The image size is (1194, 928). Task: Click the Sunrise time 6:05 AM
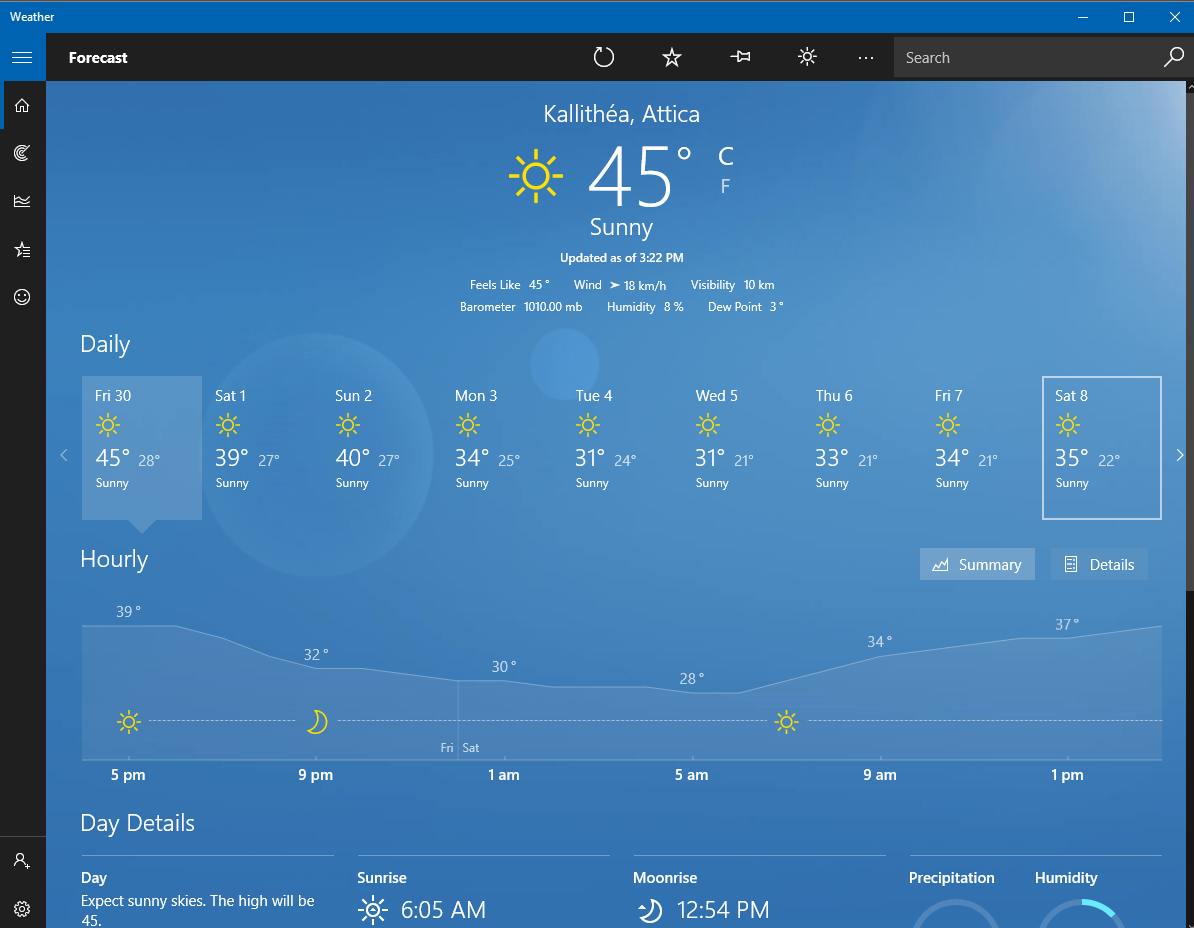(x=443, y=910)
